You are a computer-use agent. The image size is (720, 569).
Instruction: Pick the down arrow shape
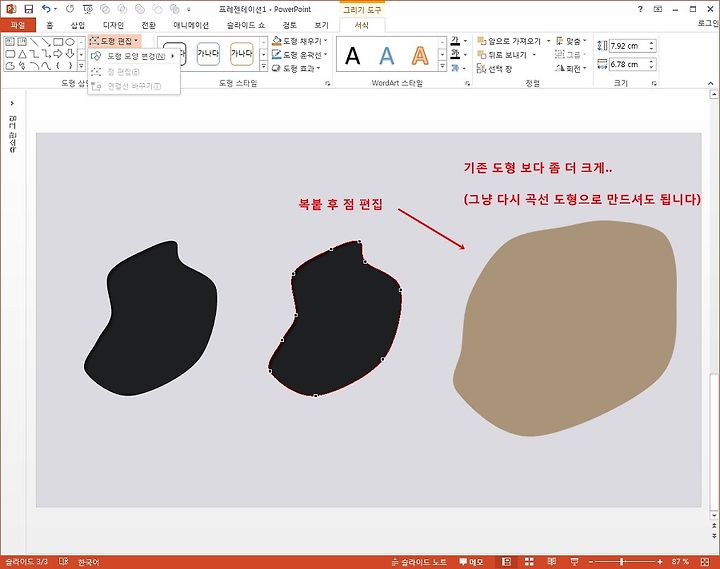[x=70, y=54]
